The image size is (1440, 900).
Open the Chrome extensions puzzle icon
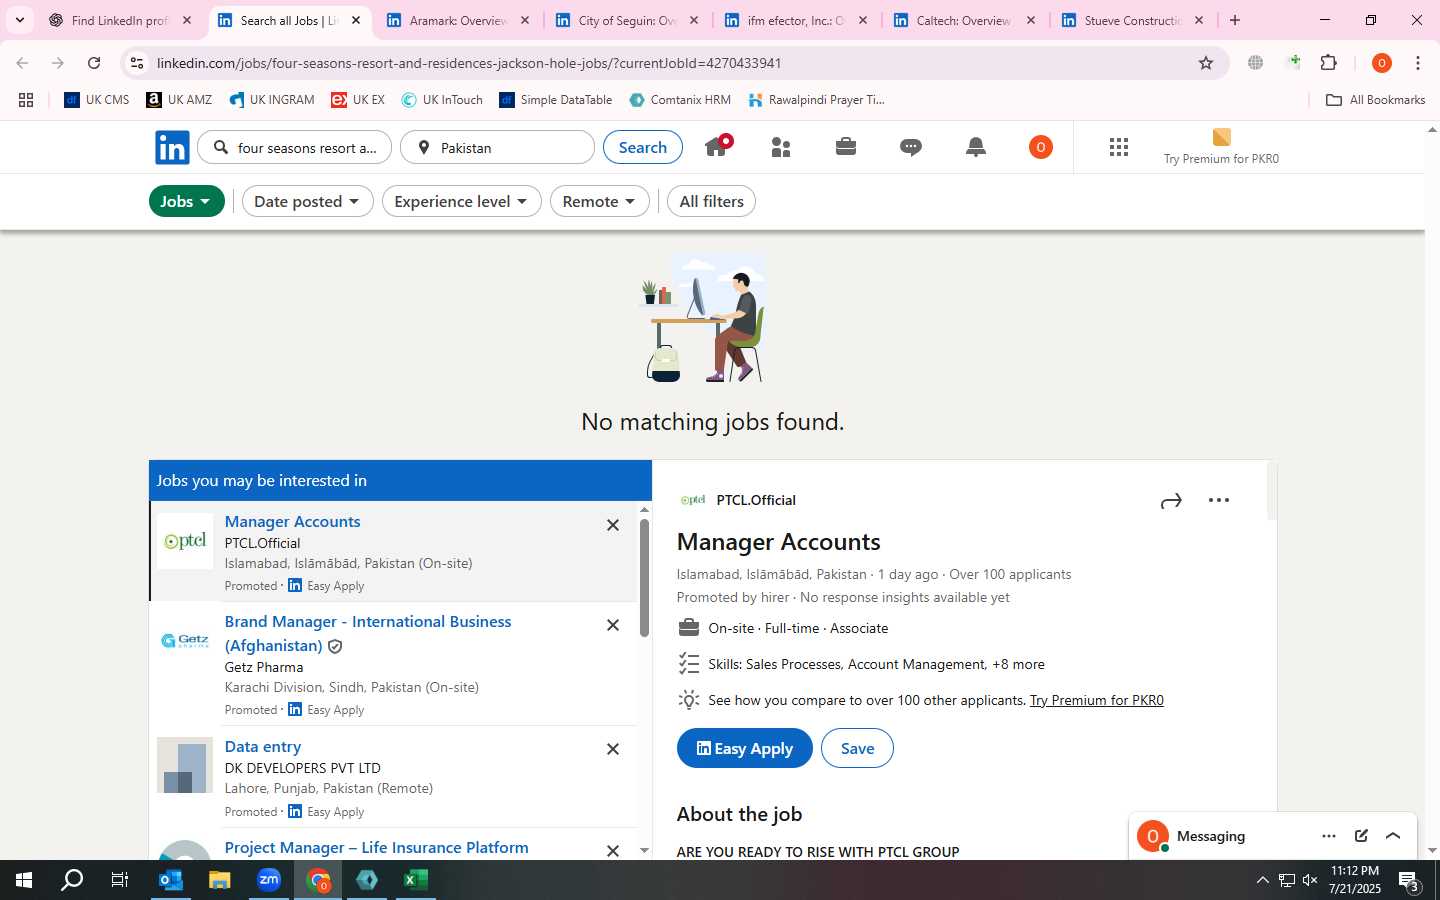click(1329, 63)
